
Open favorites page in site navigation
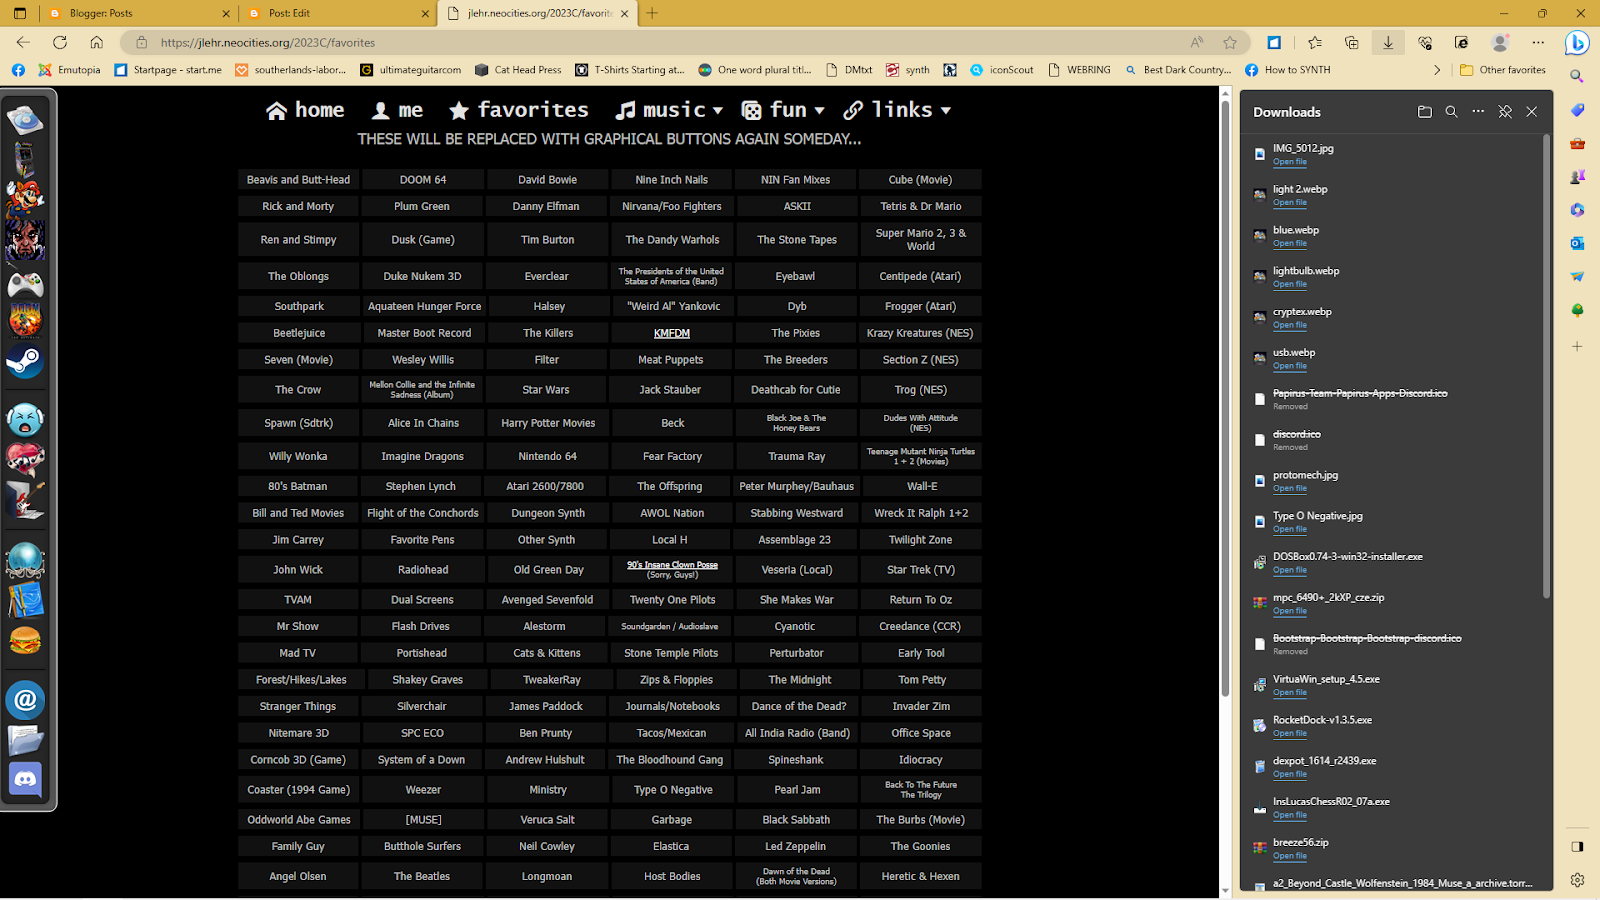tap(519, 110)
